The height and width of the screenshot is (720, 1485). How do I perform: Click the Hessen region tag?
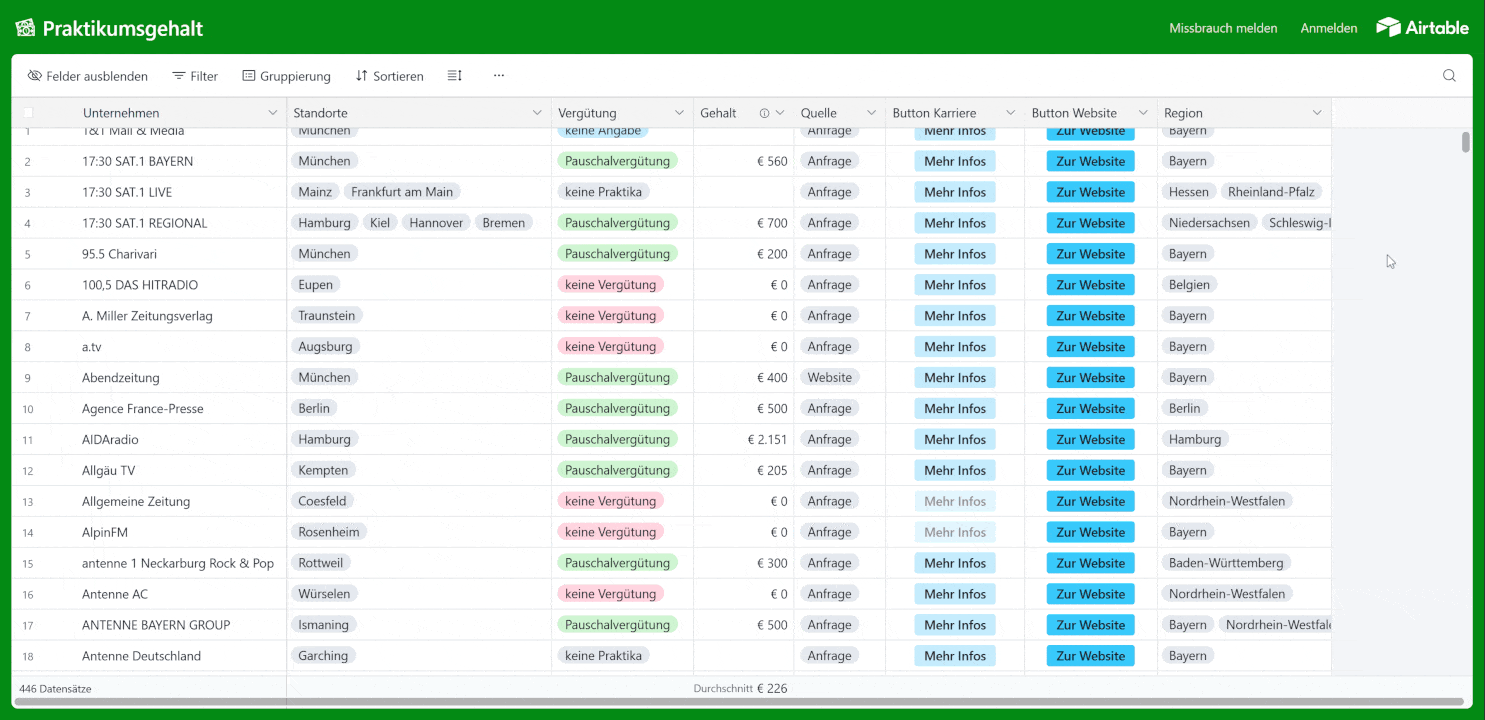tap(1189, 192)
